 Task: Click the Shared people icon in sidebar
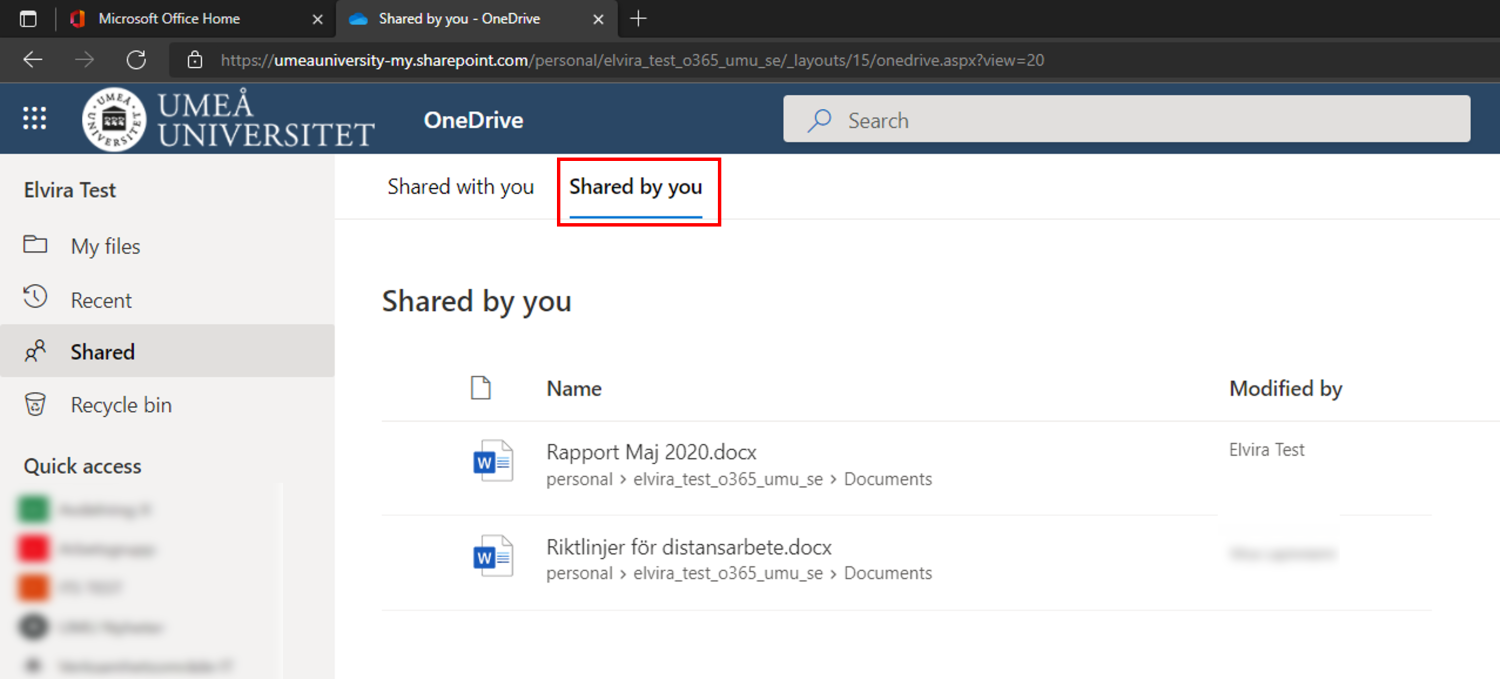click(36, 351)
